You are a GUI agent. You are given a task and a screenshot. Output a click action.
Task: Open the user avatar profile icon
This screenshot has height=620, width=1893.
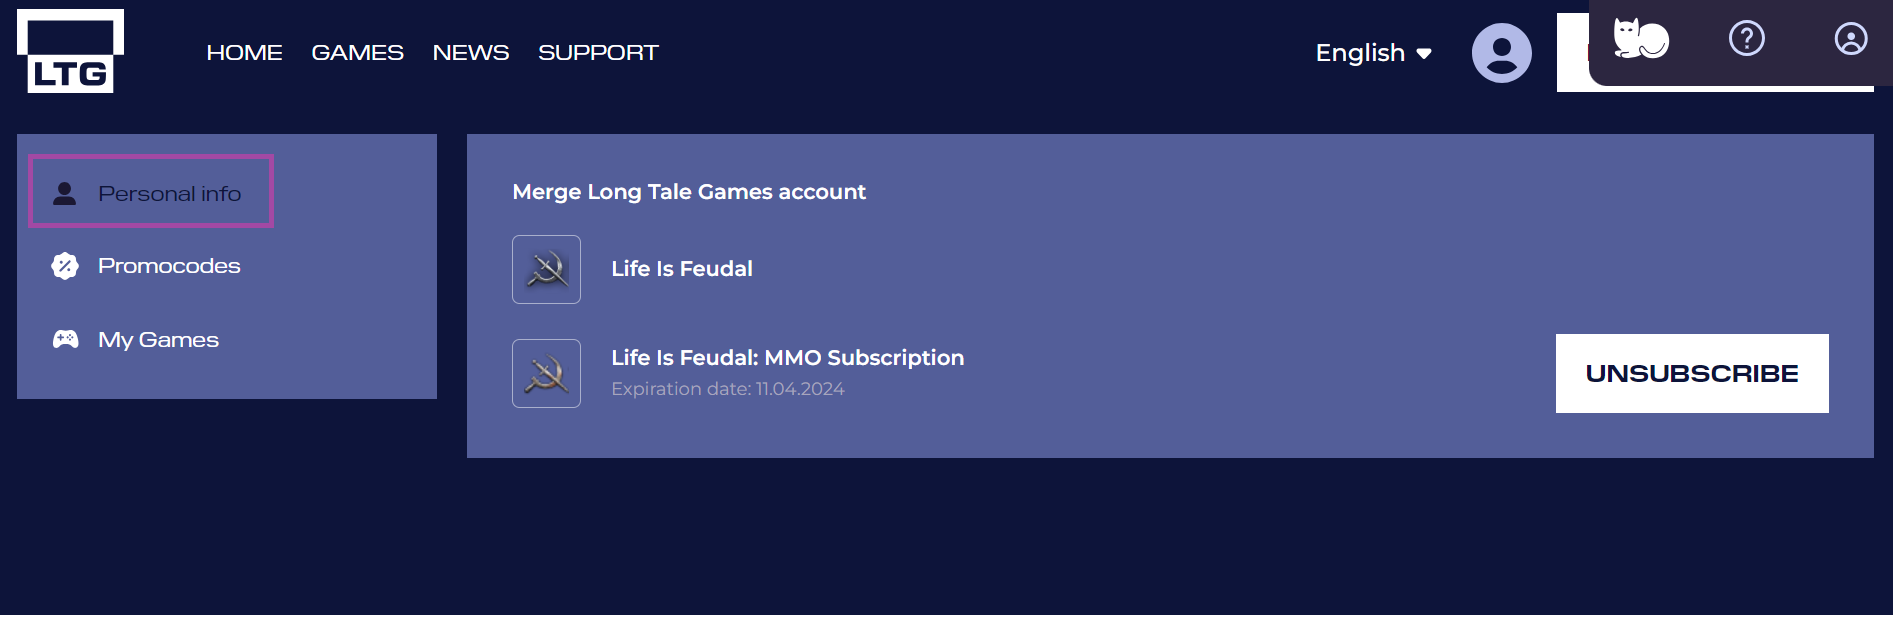[1501, 53]
